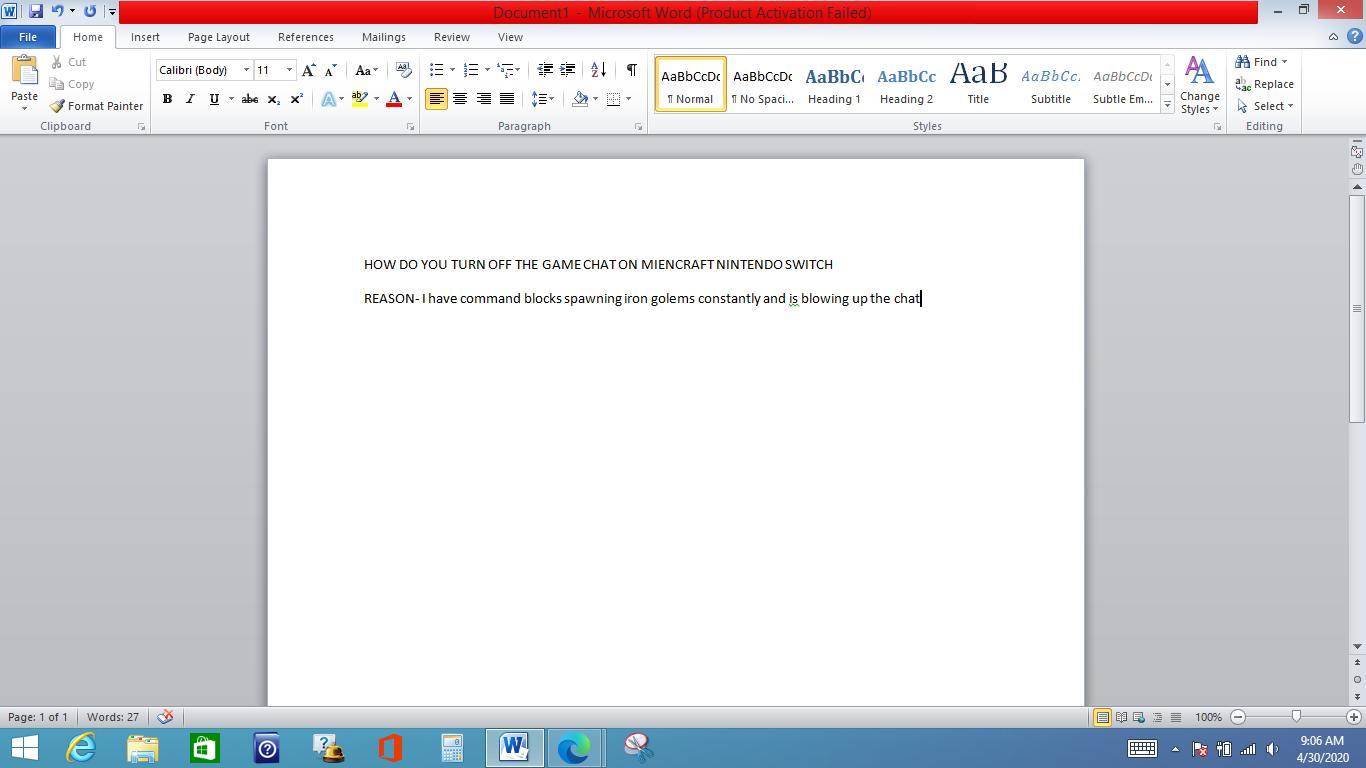
Task: Apply the Heading 1 style
Action: coord(834,84)
